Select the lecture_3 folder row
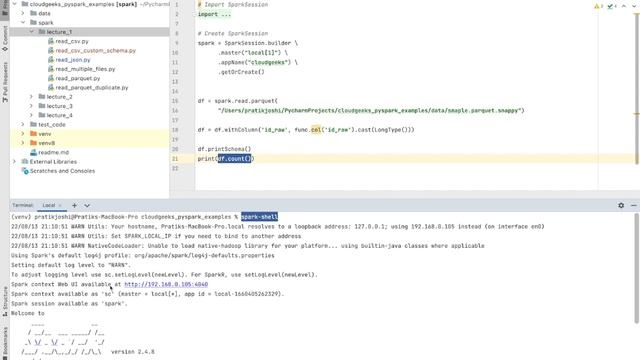The height and width of the screenshot is (360, 640). pos(89,106)
